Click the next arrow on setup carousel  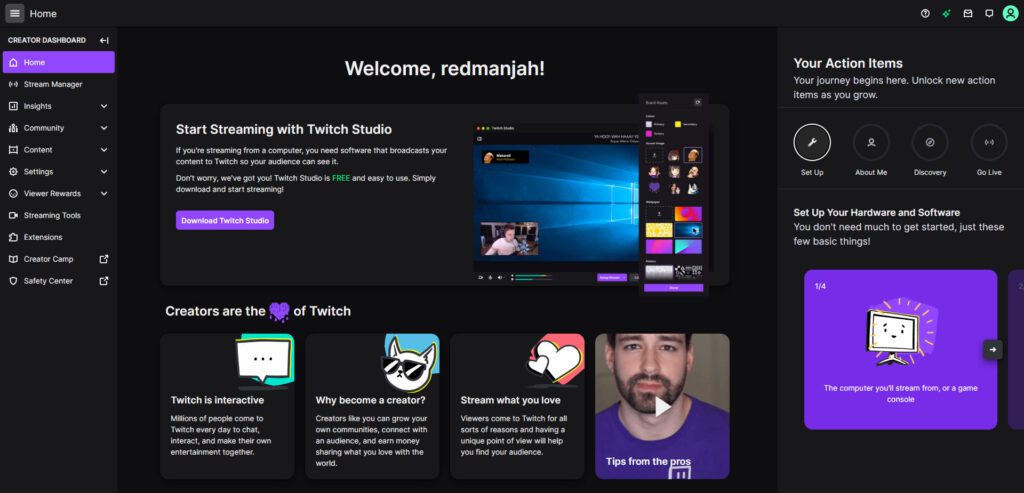click(x=993, y=349)
